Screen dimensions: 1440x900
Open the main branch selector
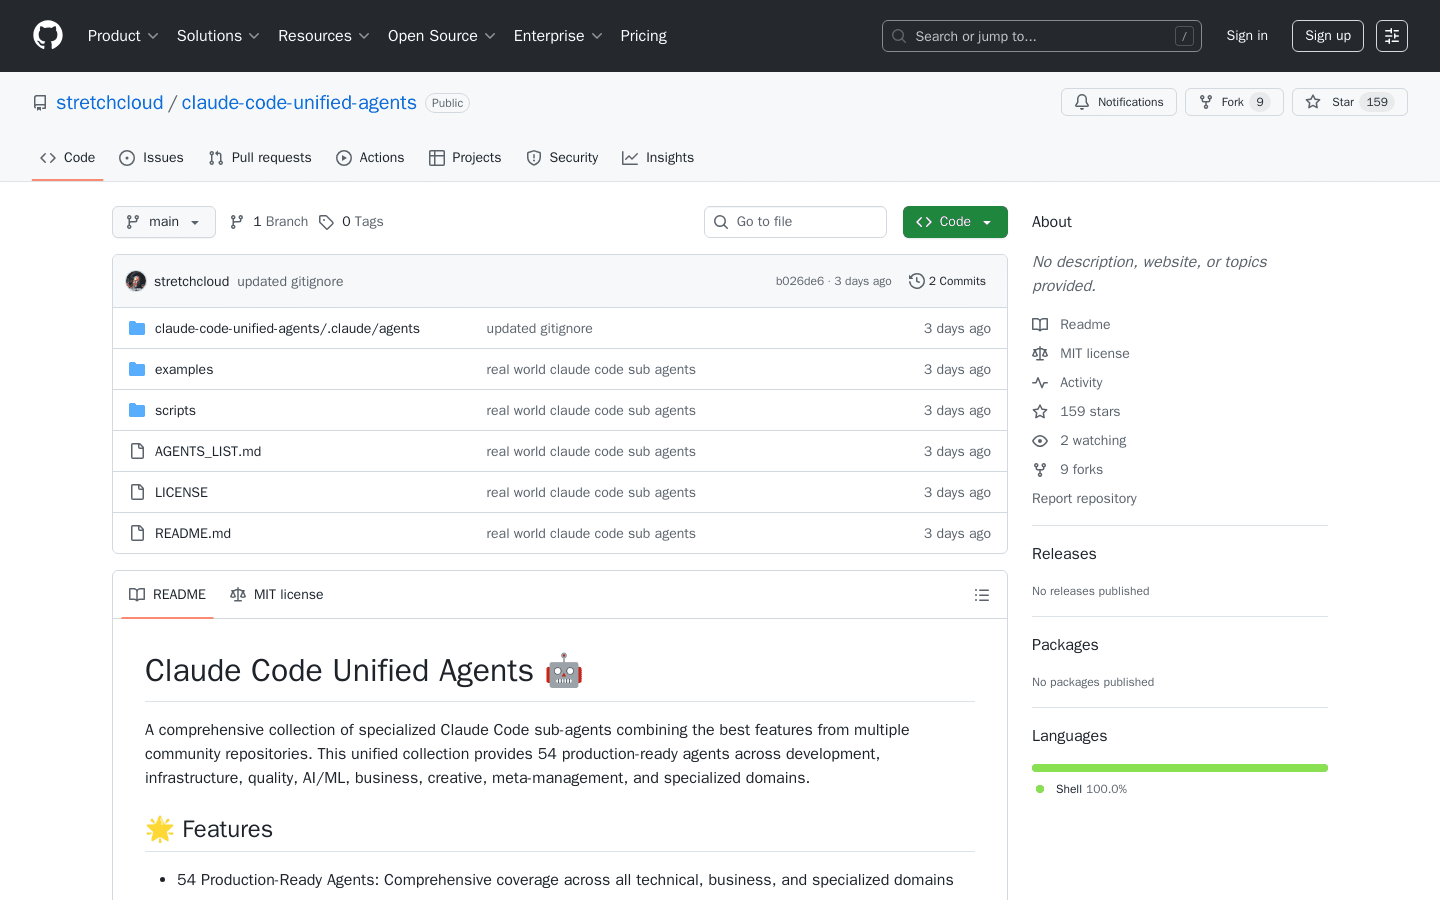pyautogui.click(x=163, y=221)
